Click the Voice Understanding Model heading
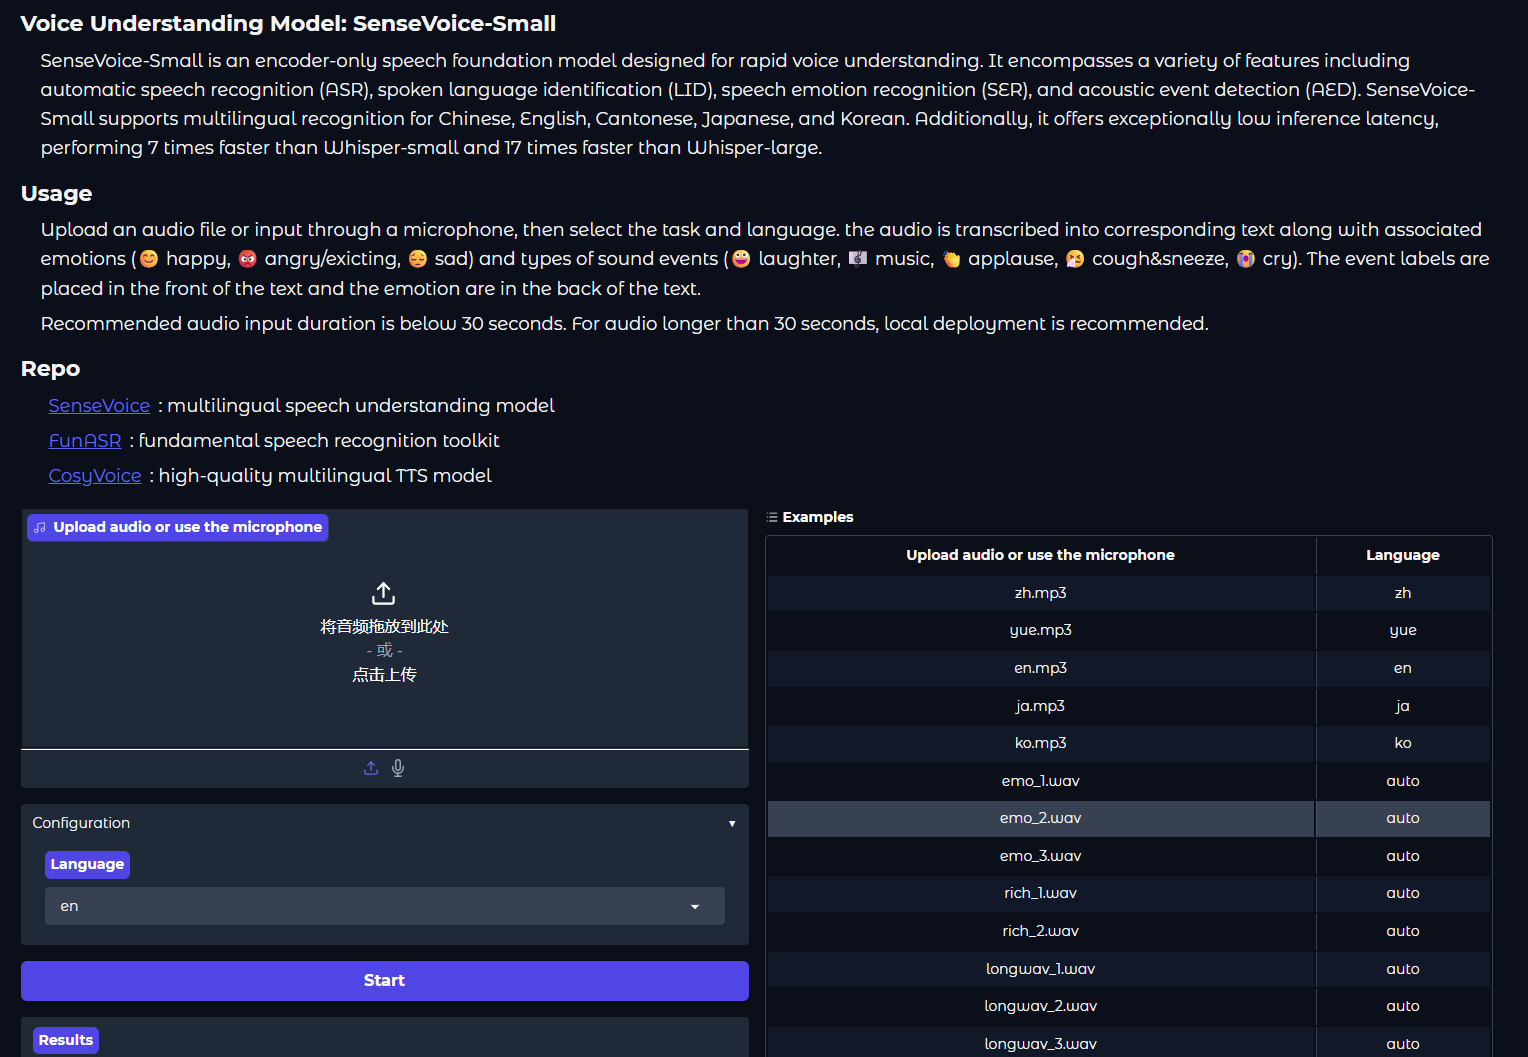The image size is (1528, 1057). click(288, 23)
